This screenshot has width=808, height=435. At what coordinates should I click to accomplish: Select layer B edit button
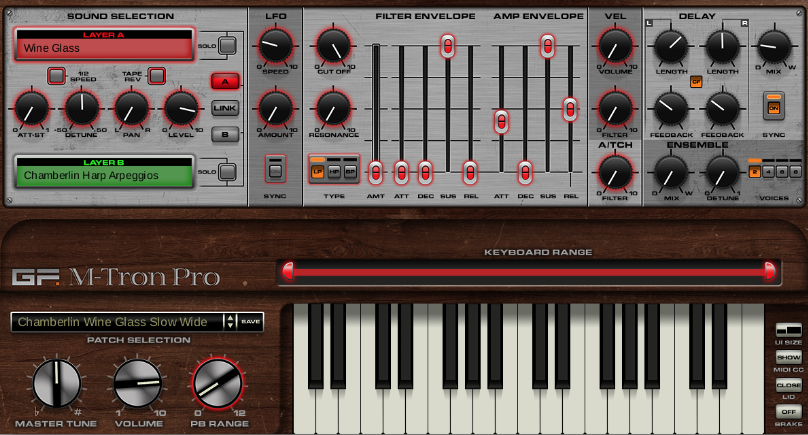225,135
